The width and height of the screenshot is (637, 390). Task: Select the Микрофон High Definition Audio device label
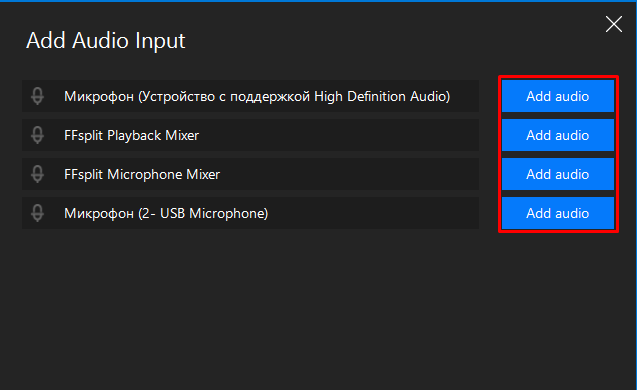point(257,97)
